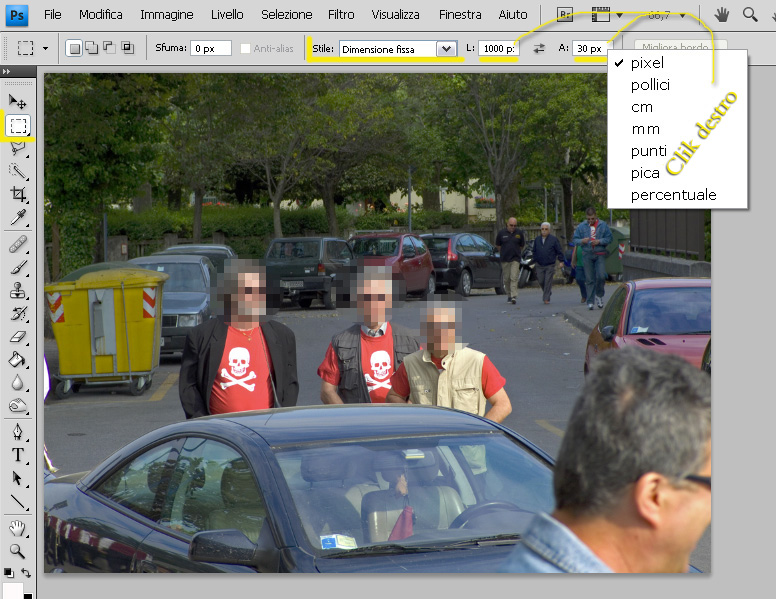Enable the Intersect with selection mode
776x599 pixels.
click(x=127, y=48)
